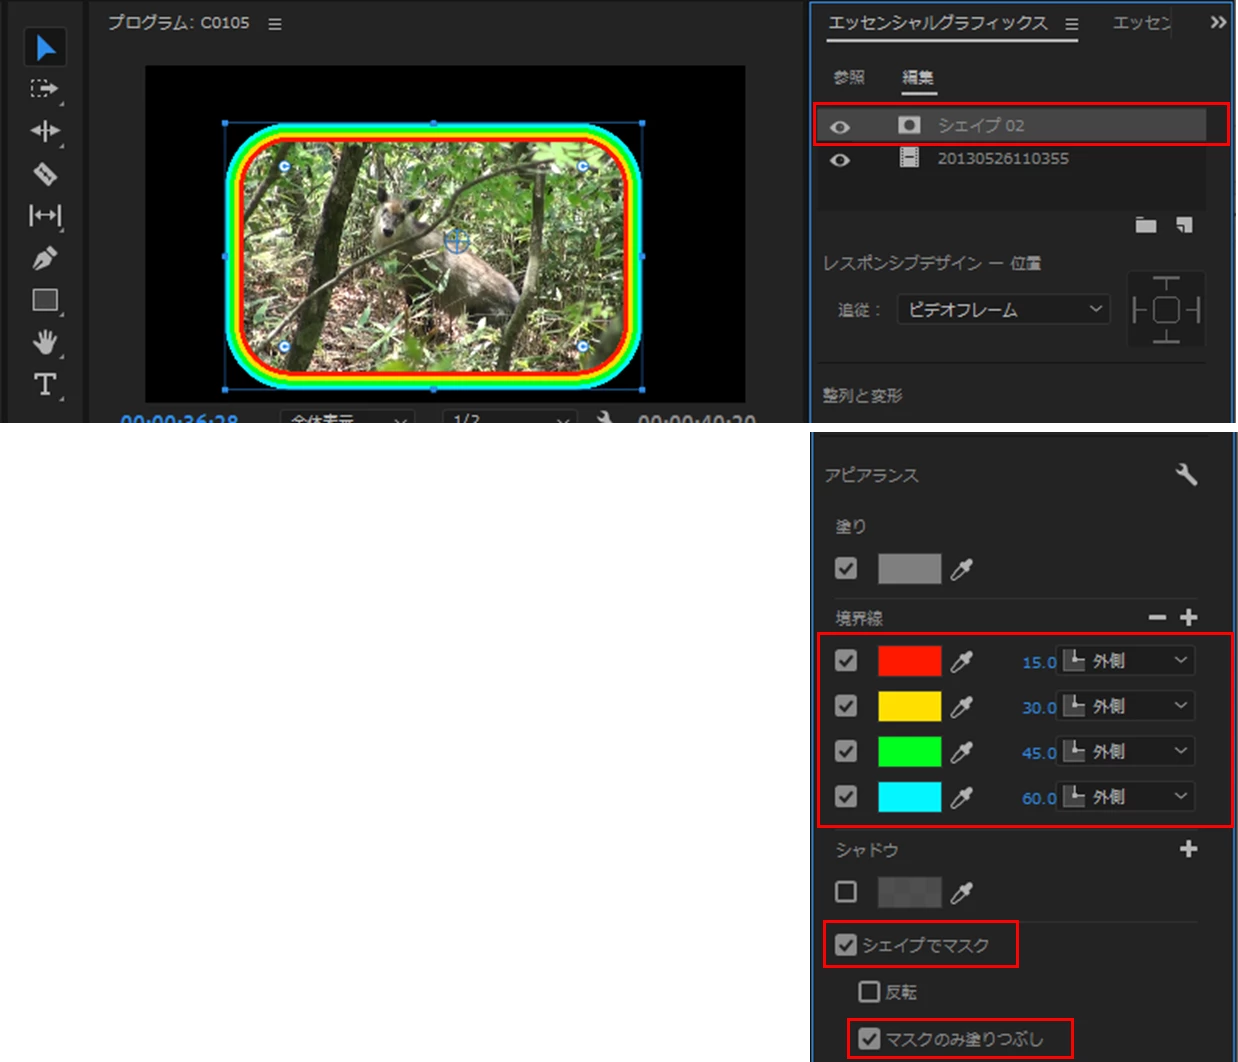Click the 45.0 stroke width value
This screenshot has height=1062, width=1238.
click(1038, 753)
